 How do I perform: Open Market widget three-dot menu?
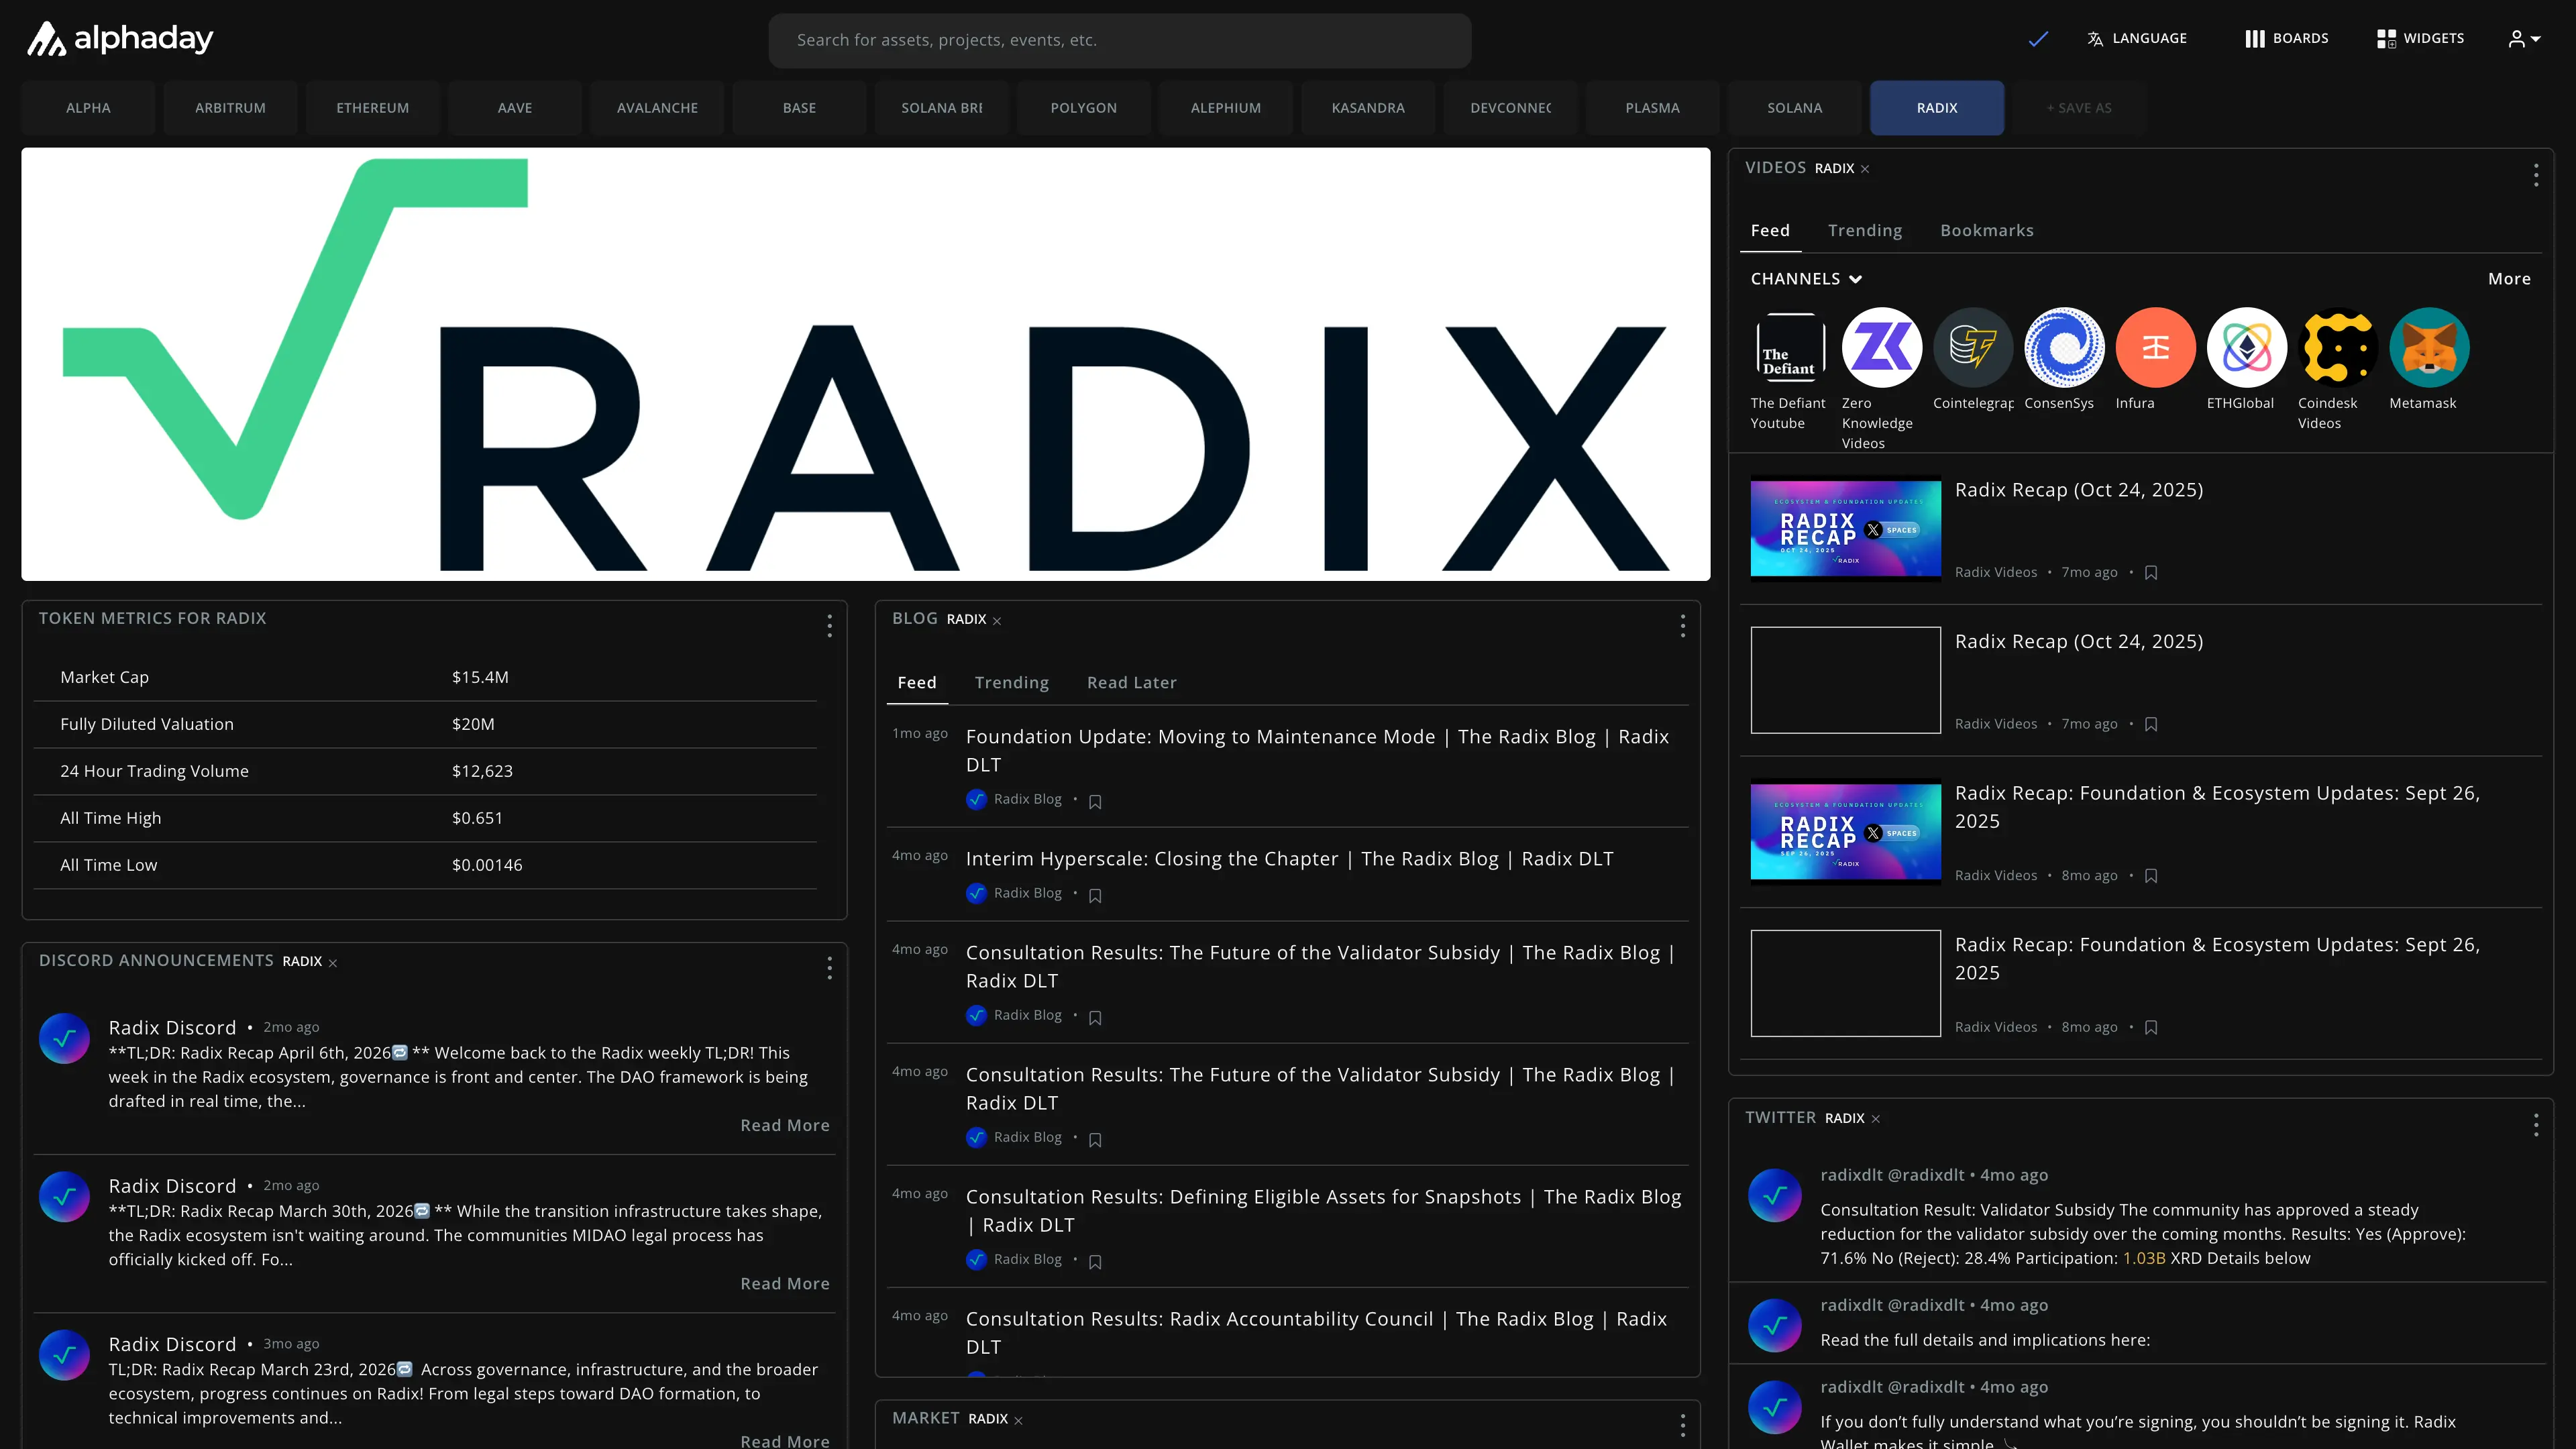(1683, 1425)
